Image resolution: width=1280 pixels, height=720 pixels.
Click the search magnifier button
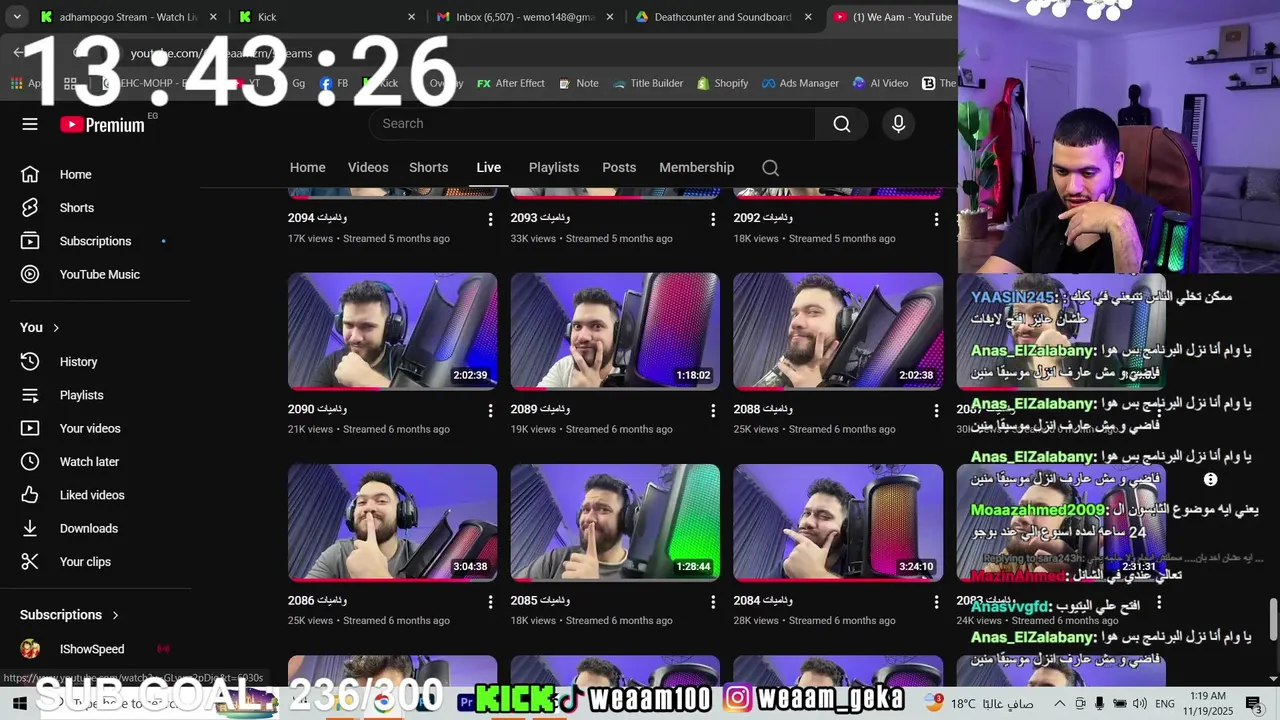pyautogui.click(x=842, y=124)
